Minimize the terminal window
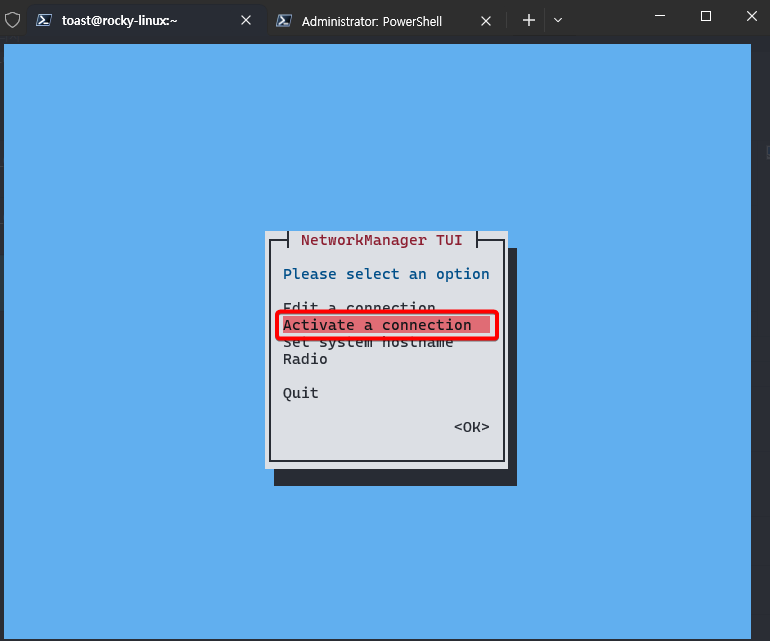The width and height of the screenshot is (770, 641). coord(660,16)
